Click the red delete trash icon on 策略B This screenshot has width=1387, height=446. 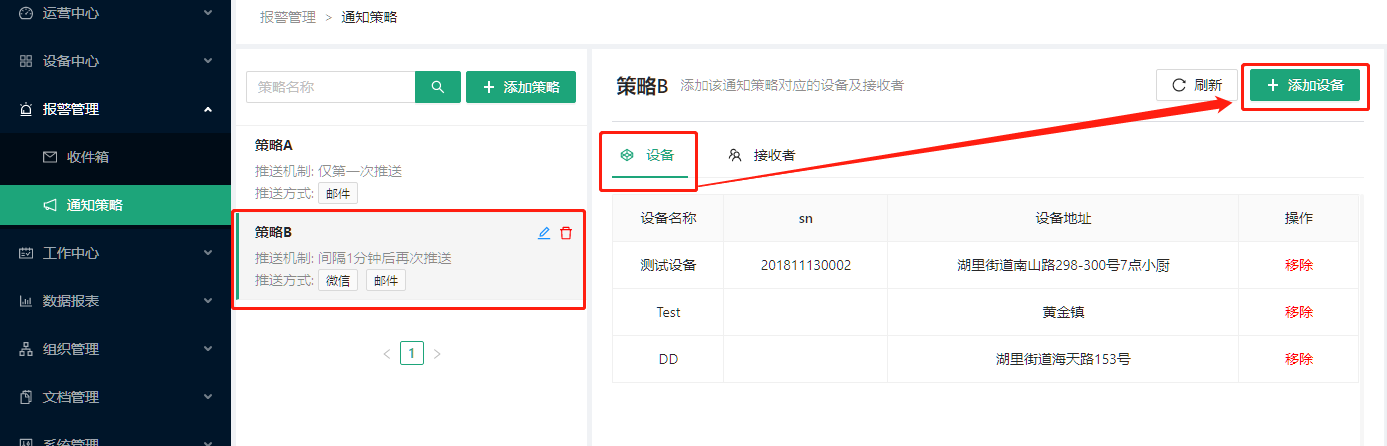click(x=566, y=233)
